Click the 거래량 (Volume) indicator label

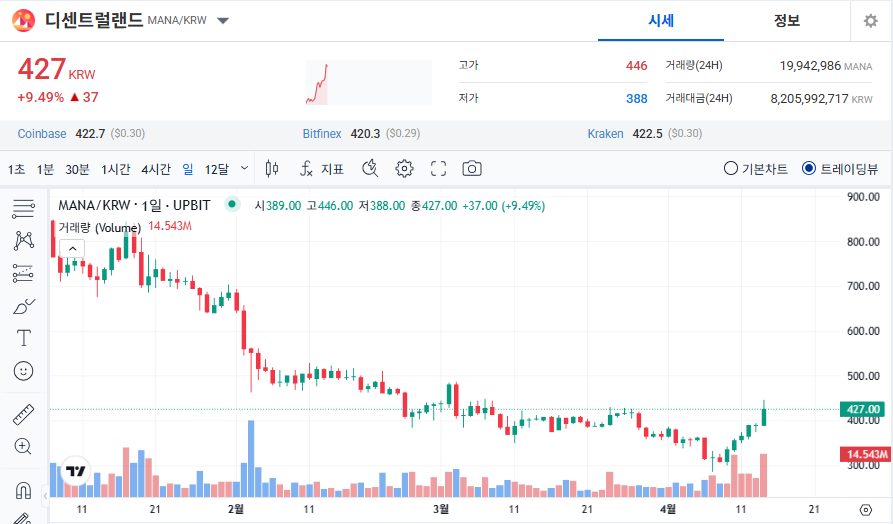(100, 227)
